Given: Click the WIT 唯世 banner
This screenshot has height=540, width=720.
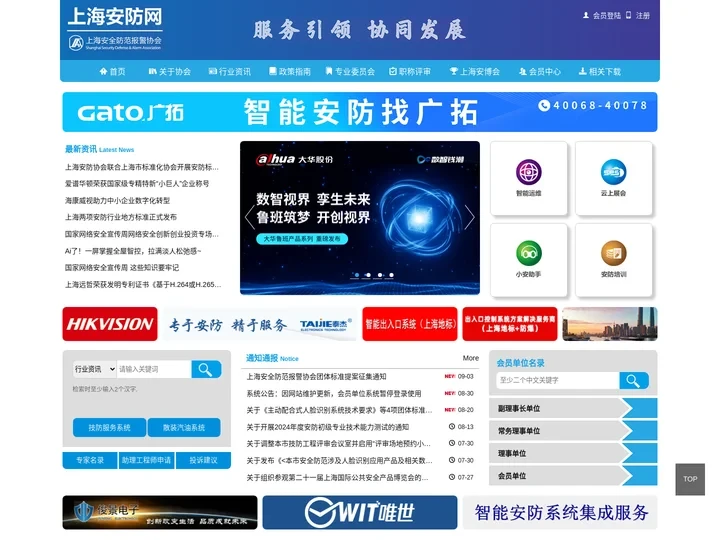Looking at the screenshot, I should pyautogui.click(x=360, y=512).
